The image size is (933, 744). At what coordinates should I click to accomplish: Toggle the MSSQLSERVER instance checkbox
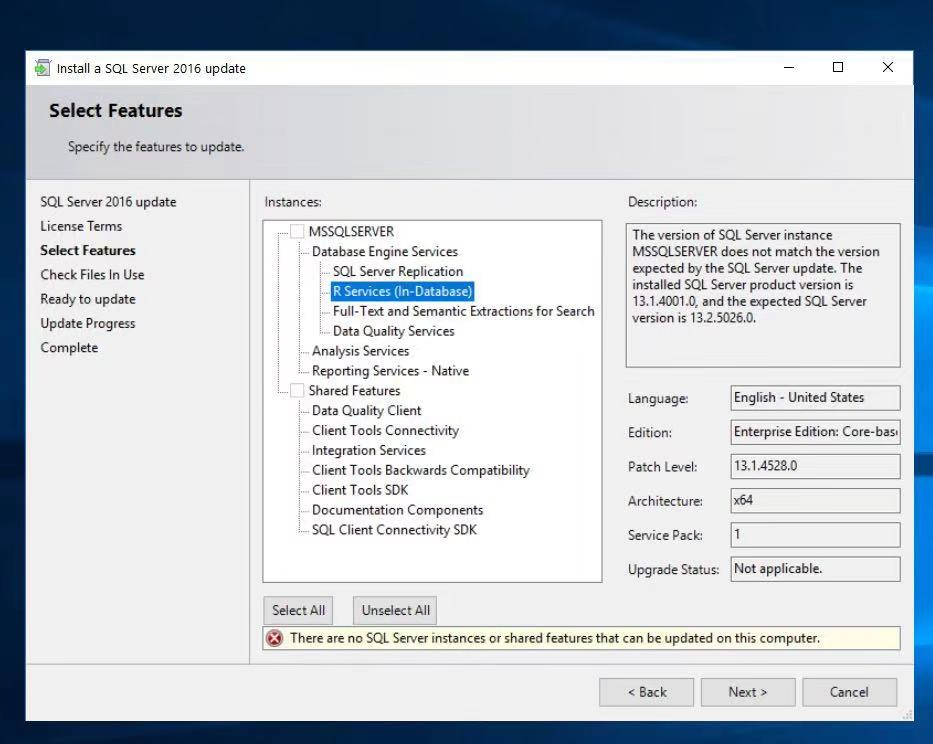[297, 231]
